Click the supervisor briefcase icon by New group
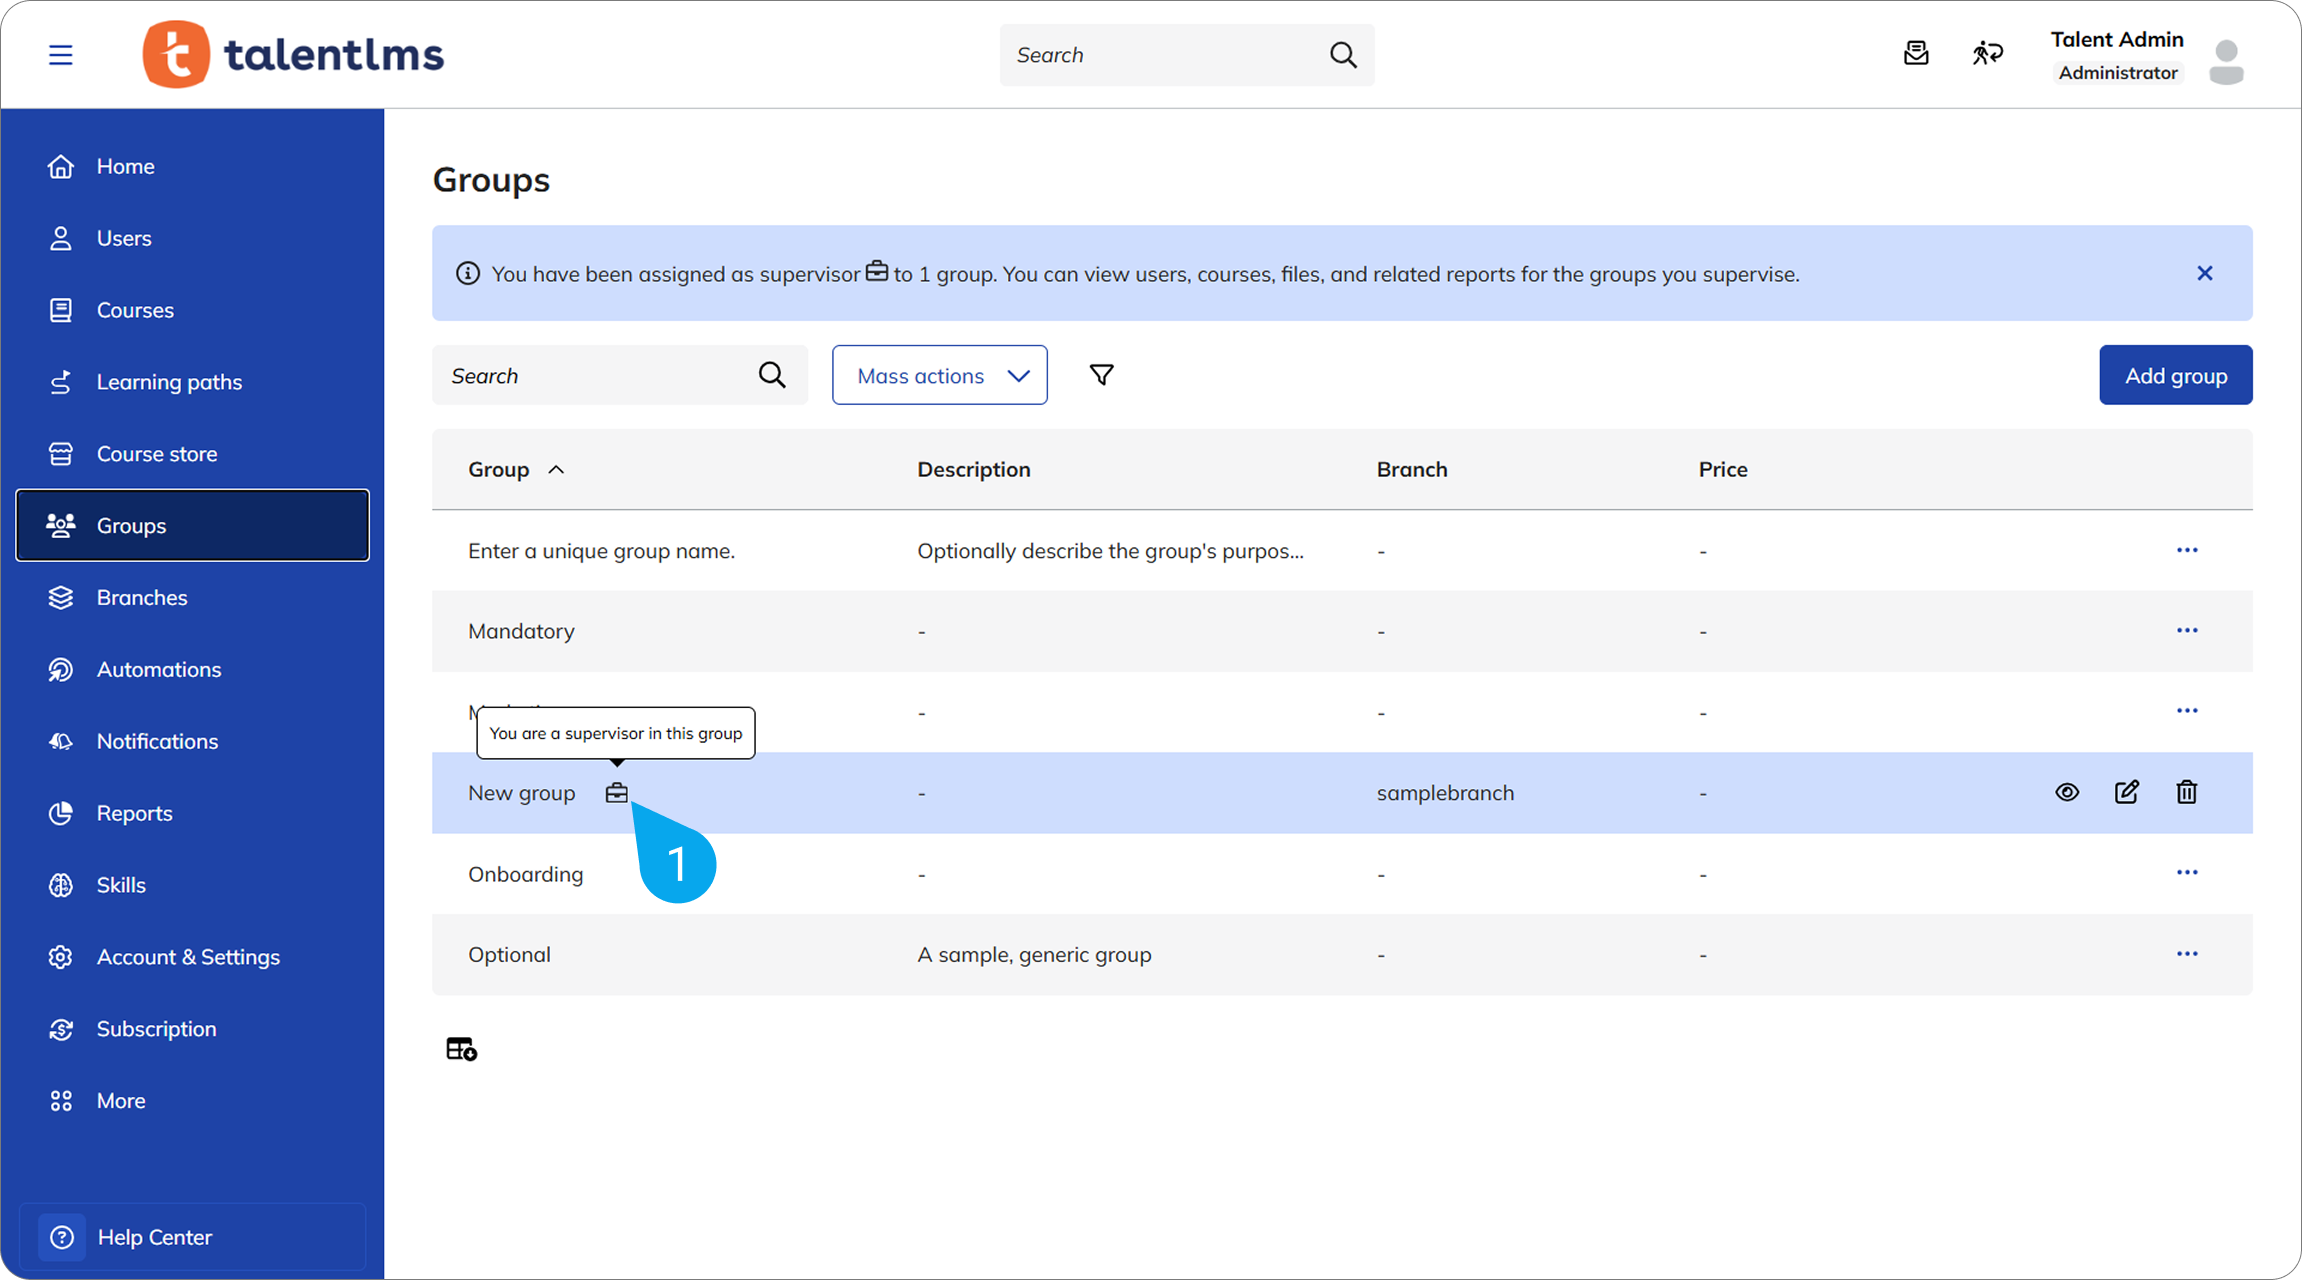2302x1280 pixels. [617, 793]
